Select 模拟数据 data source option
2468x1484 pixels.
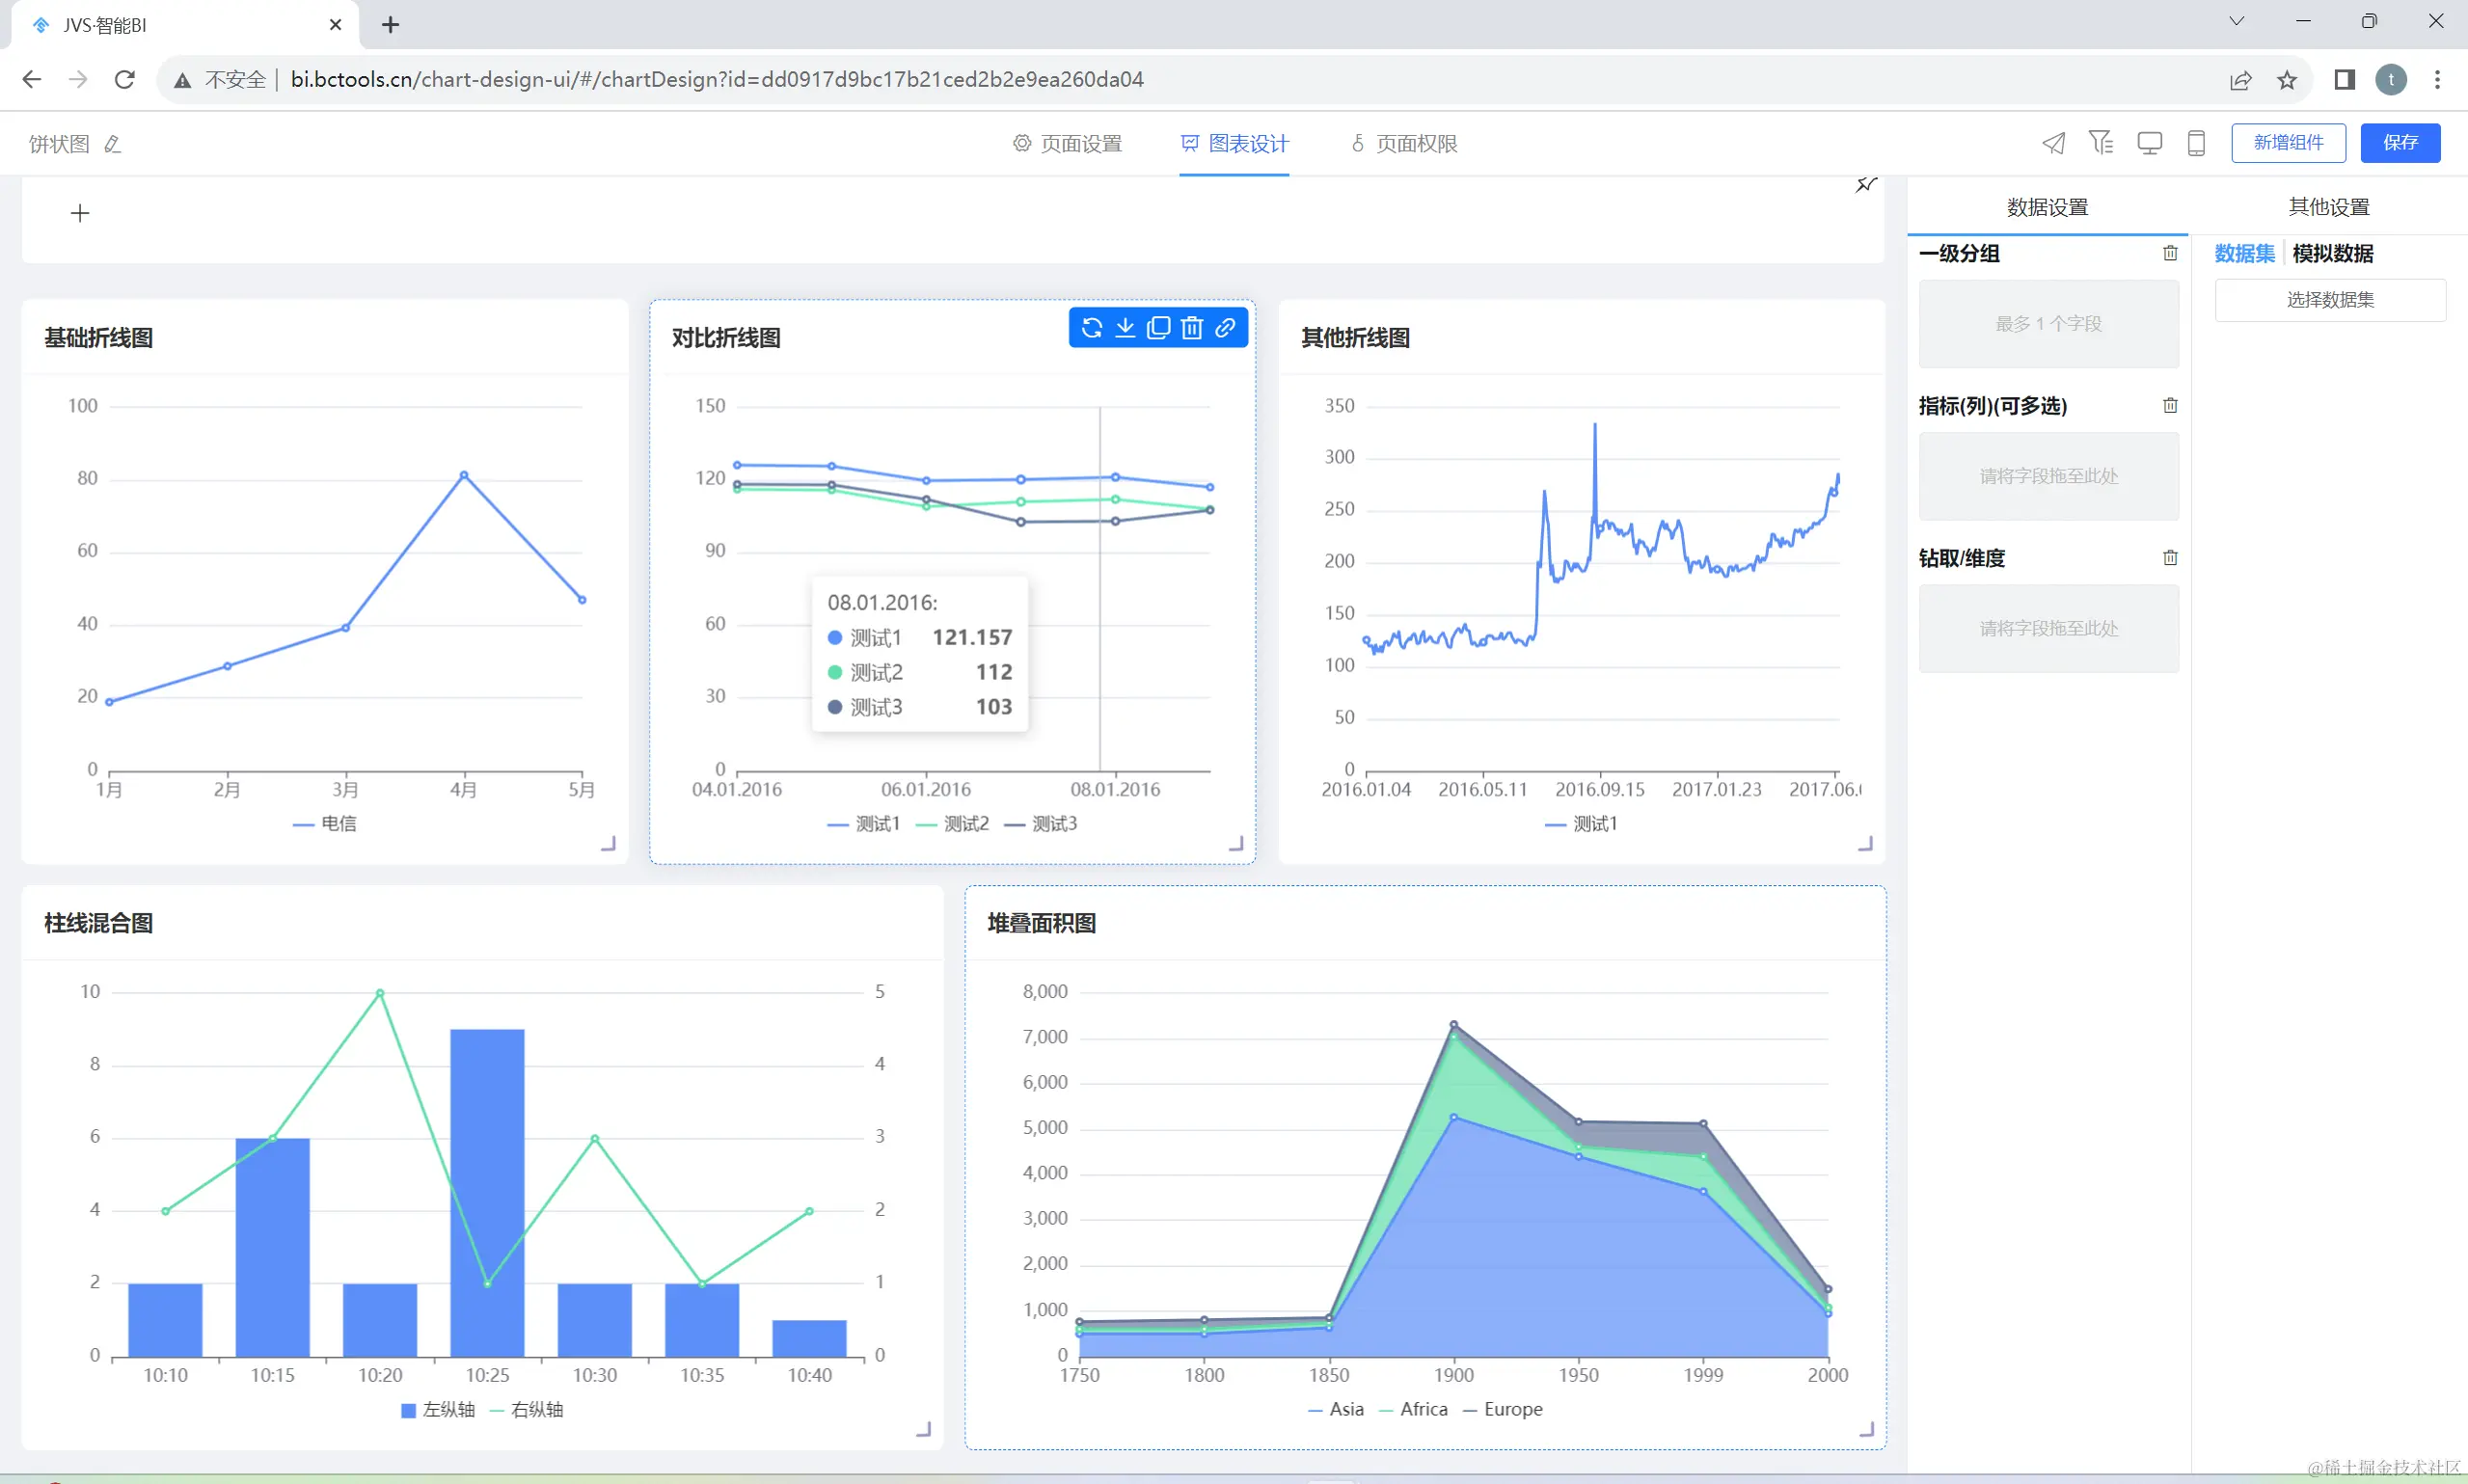(2332, 254)
